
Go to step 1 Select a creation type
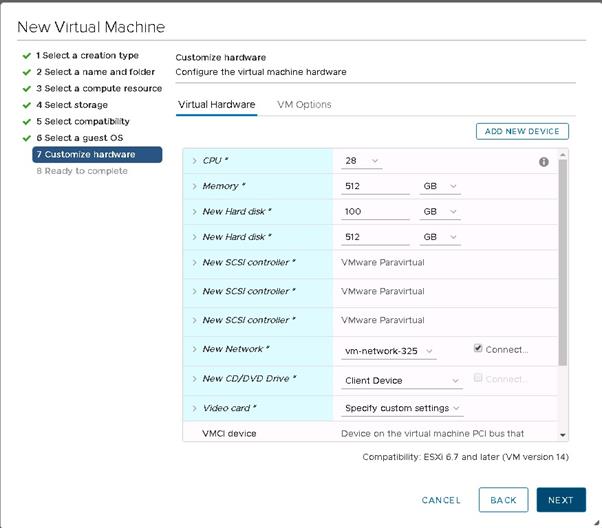(88, 55)
